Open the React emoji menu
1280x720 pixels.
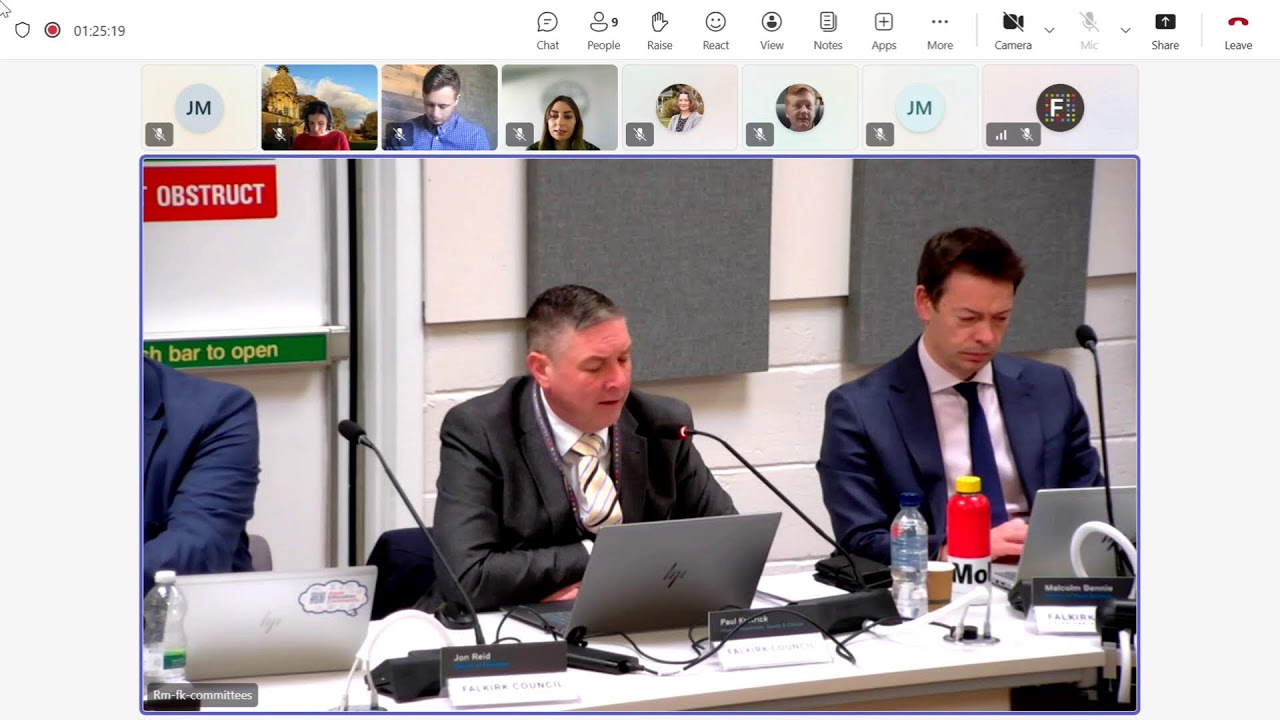tap(715, 31)
